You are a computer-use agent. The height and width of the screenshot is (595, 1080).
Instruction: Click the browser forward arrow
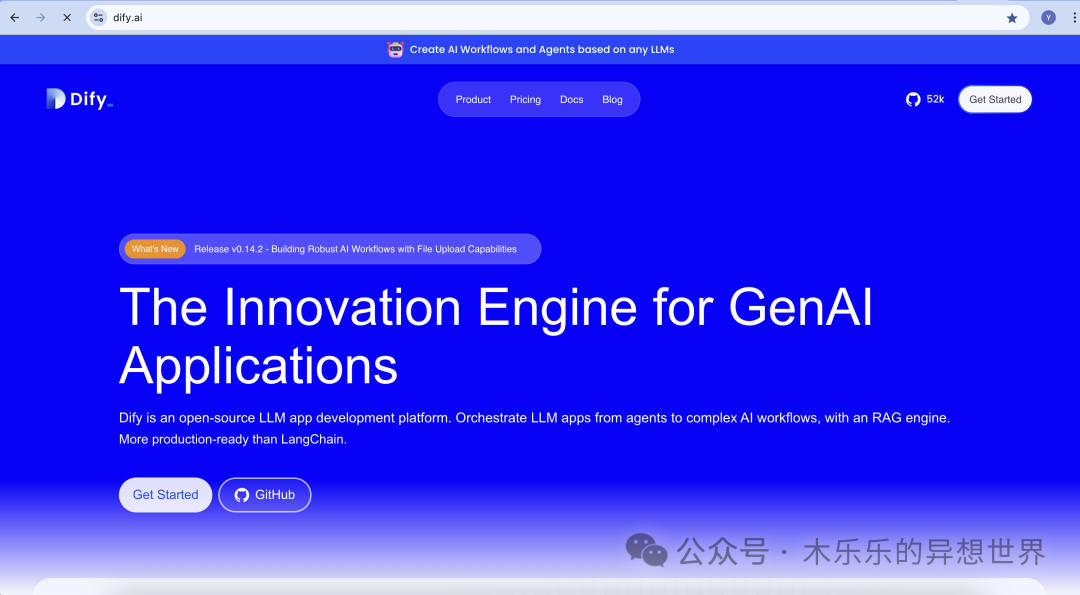[41, 18]
